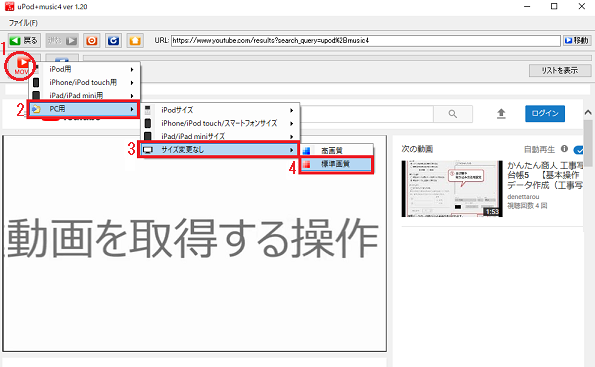This screenshot has width=595, height=367.
Task: Expand the iPodサイズ submenu arrow
Action: [291, 110]
